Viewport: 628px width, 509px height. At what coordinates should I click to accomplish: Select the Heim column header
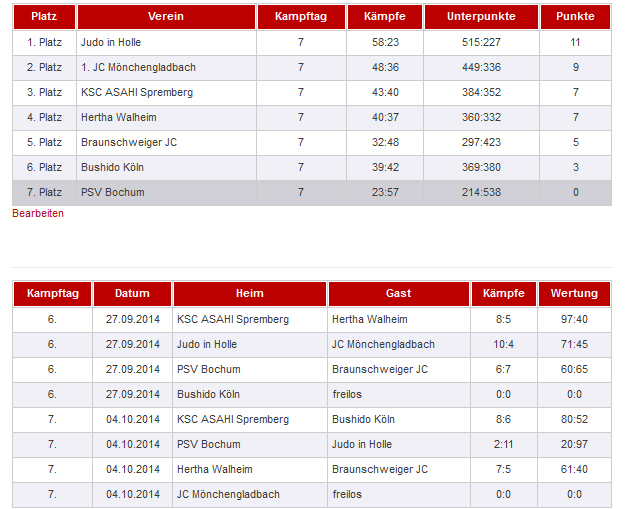pos(250,294)
